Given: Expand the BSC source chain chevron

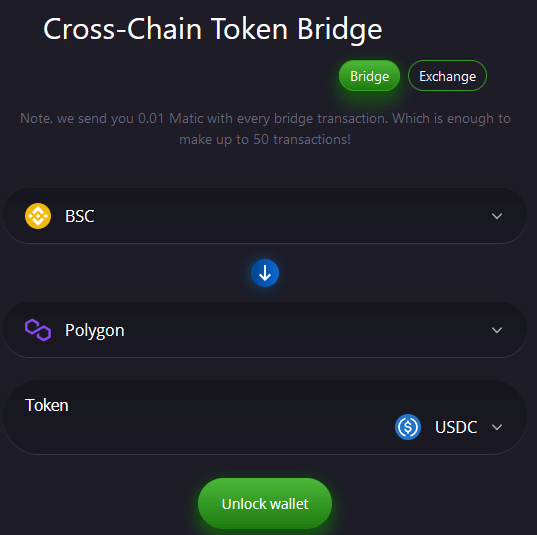Looking at the screenshot, I should [x=497, y=216].
